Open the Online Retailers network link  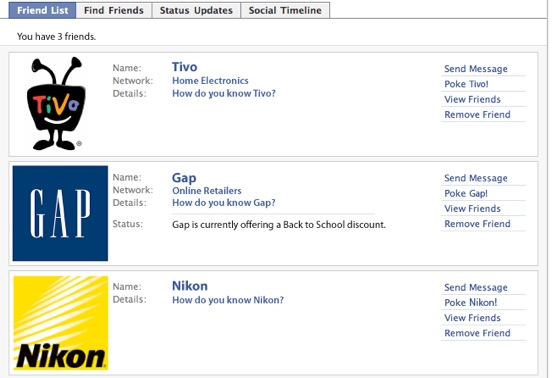pos(207,191)
